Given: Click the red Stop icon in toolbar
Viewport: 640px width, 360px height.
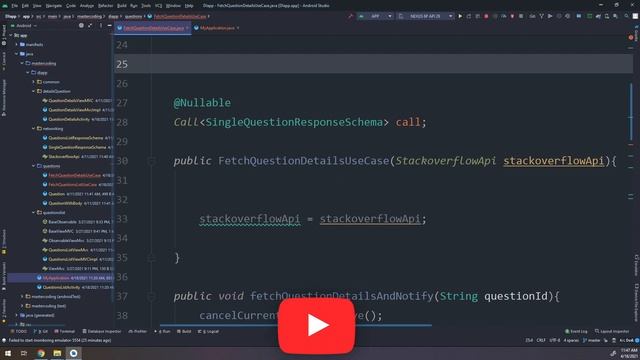Looking at the screenshot, I should [x=486, y=16].
